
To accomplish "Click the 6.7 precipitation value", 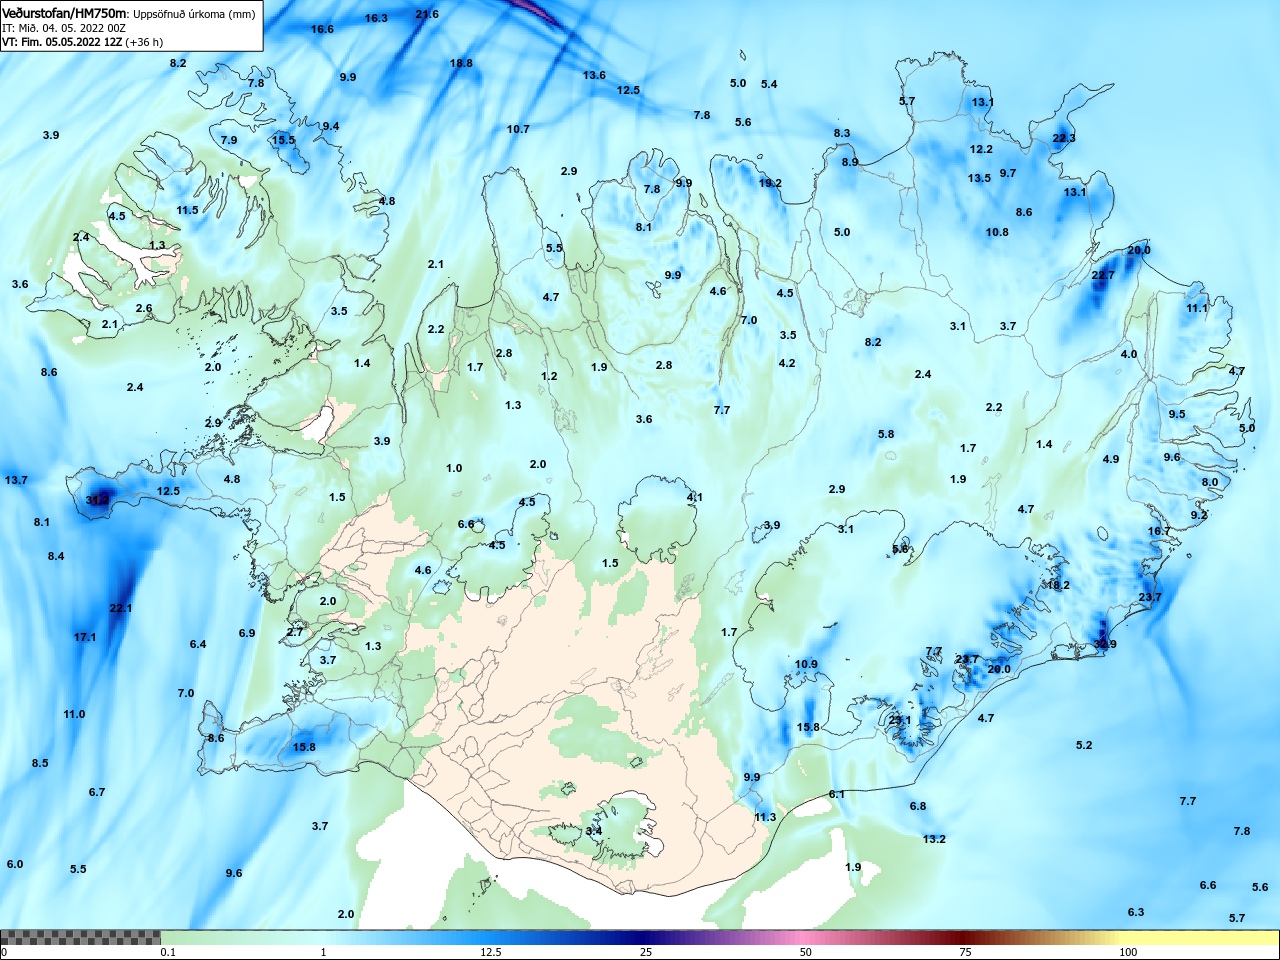I will click(x=97, y=792).
